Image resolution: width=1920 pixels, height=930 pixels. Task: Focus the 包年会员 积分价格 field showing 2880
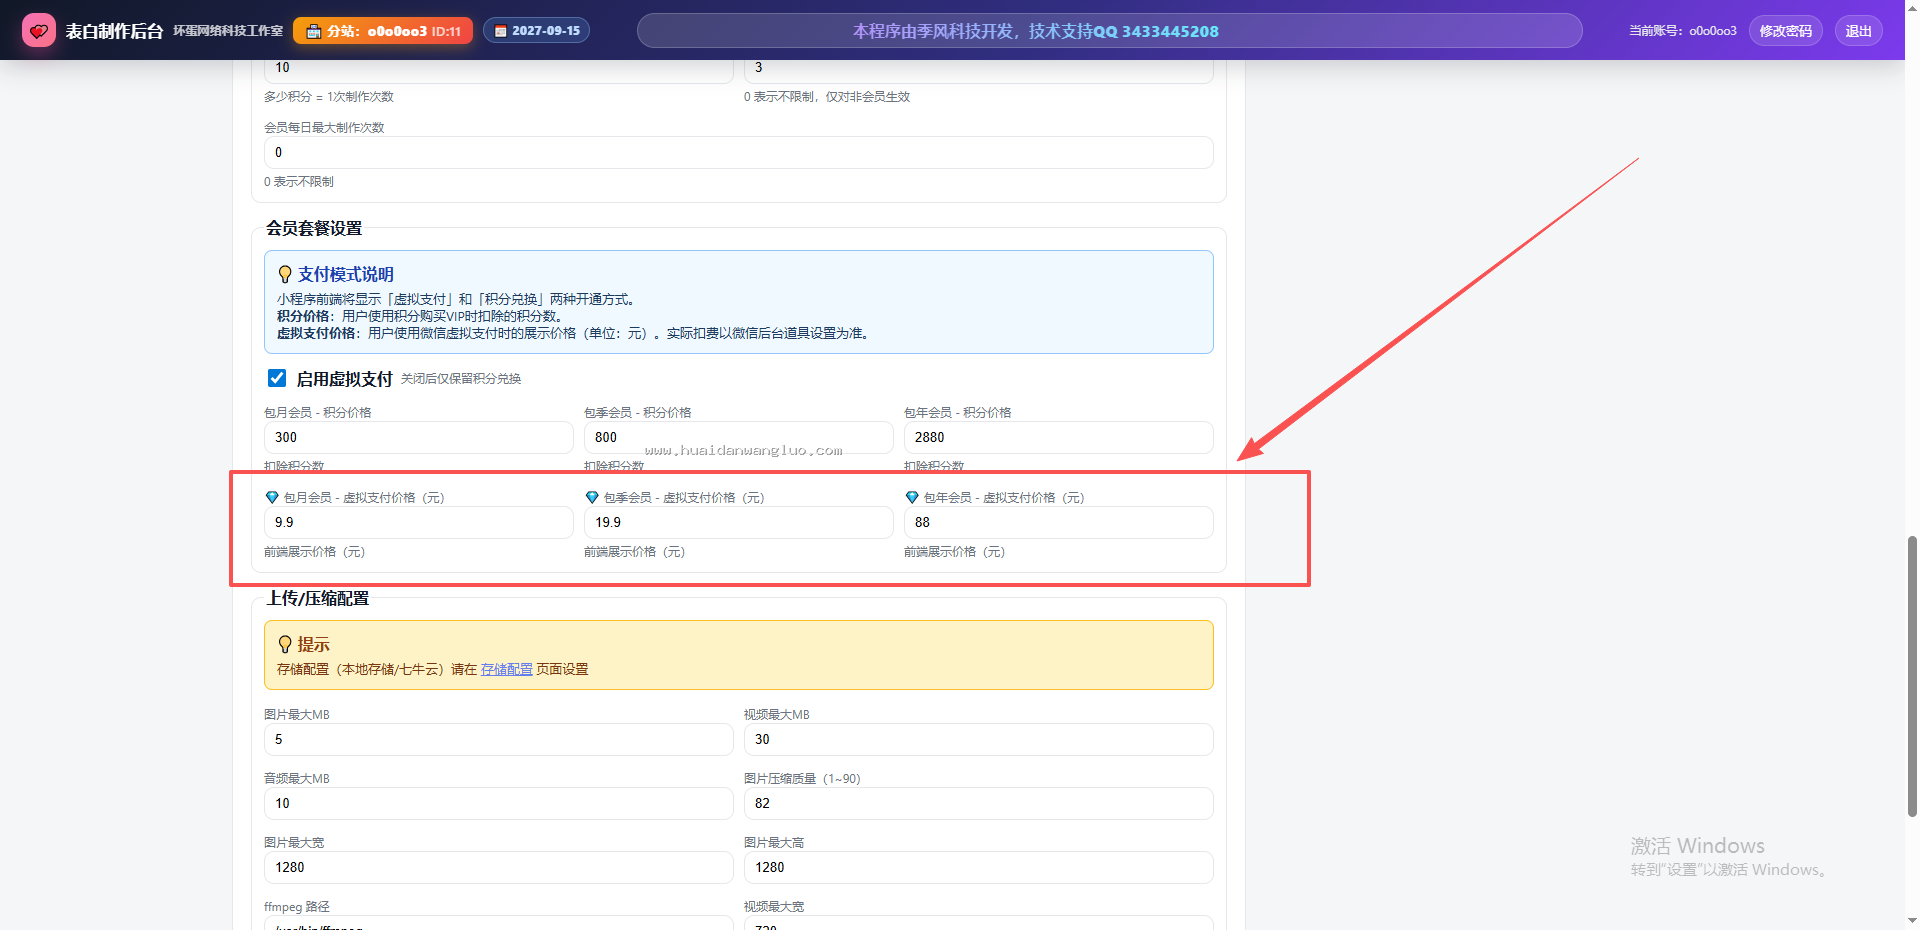tap(1059, 437)
